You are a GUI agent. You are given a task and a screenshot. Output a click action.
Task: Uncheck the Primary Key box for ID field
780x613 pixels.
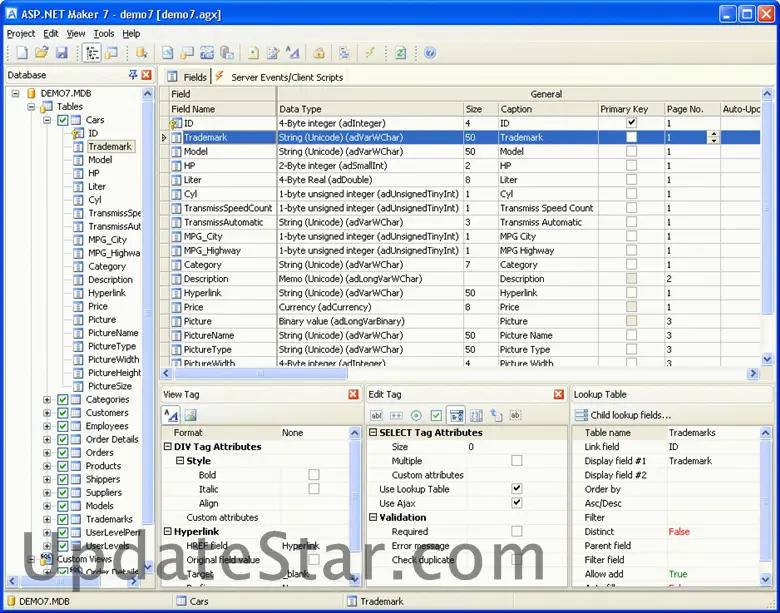(631, 122)
